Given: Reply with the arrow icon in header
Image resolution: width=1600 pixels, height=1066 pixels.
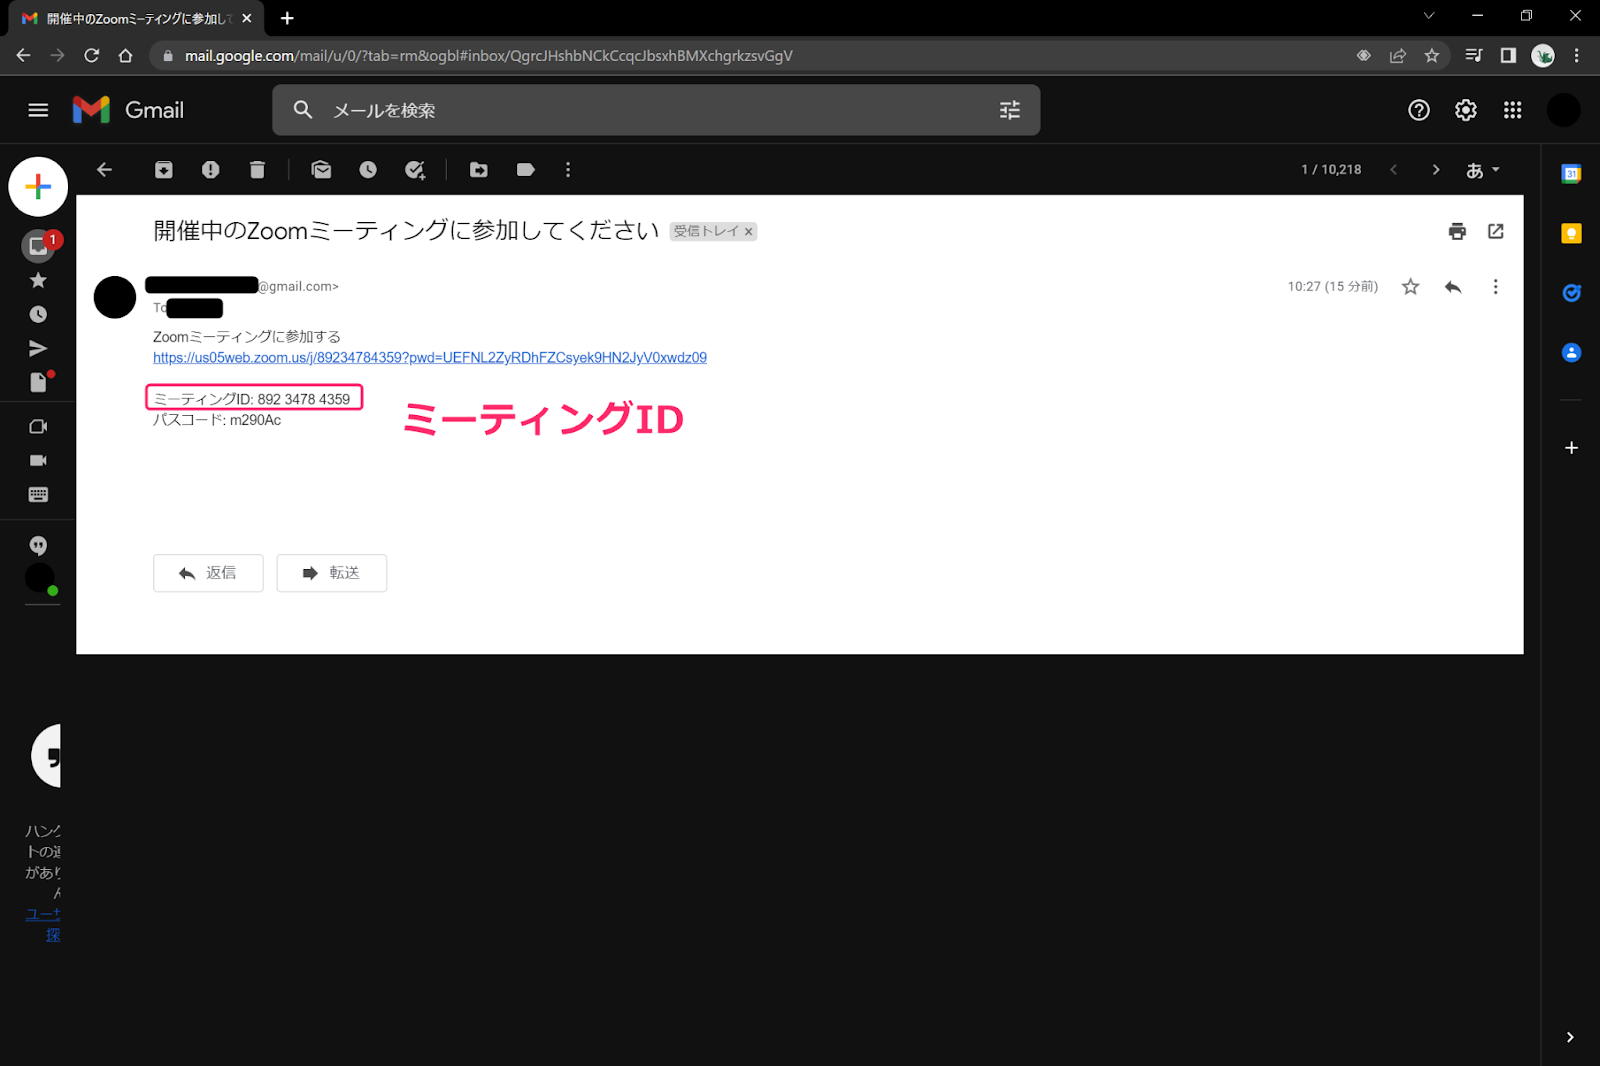Looking at the screenshot, I should 1453,287.
